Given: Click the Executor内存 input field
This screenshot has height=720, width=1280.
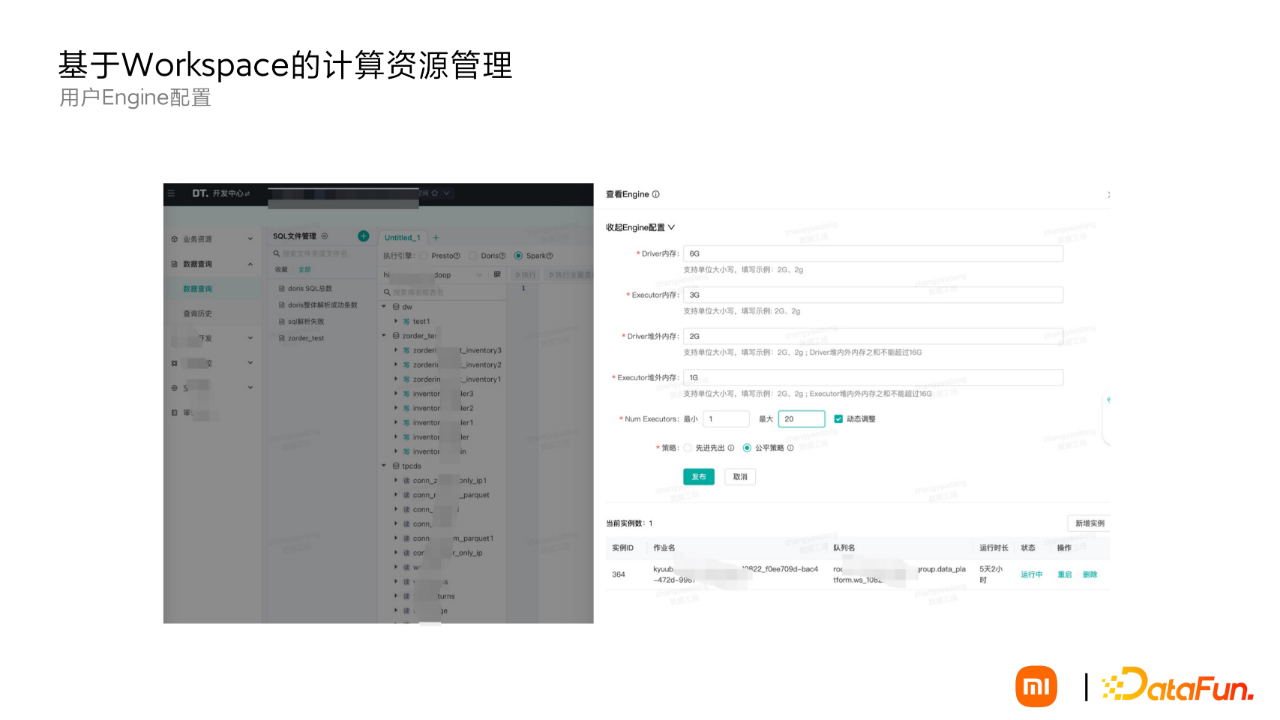Looking at the screenshot, I should point(873,295).
